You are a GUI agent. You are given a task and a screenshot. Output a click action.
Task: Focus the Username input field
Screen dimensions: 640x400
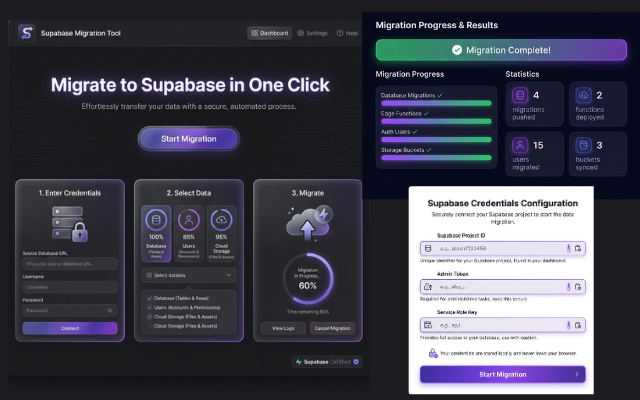(x=70, y=287)
